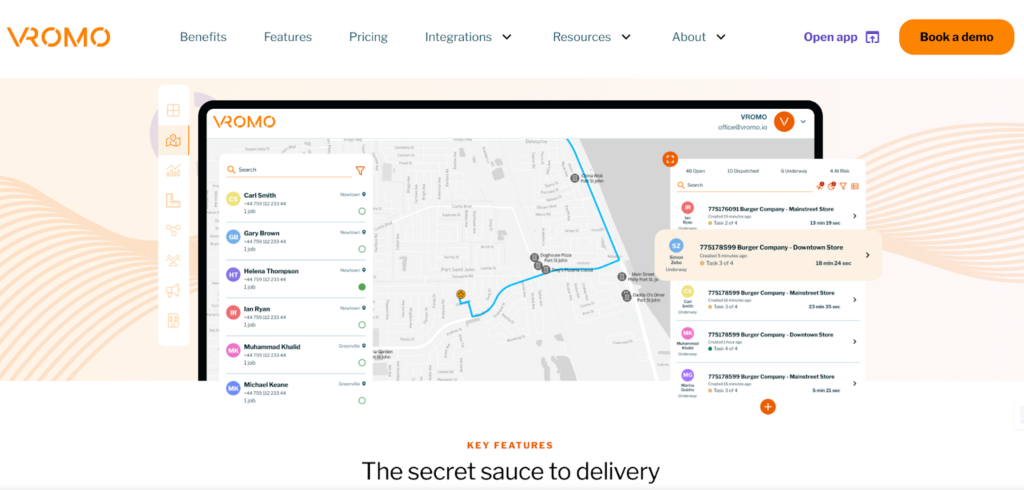Screen dimensions: 1024x490
Task: Click the 18 min 24 sec timer text
Action: coord(833,263)
